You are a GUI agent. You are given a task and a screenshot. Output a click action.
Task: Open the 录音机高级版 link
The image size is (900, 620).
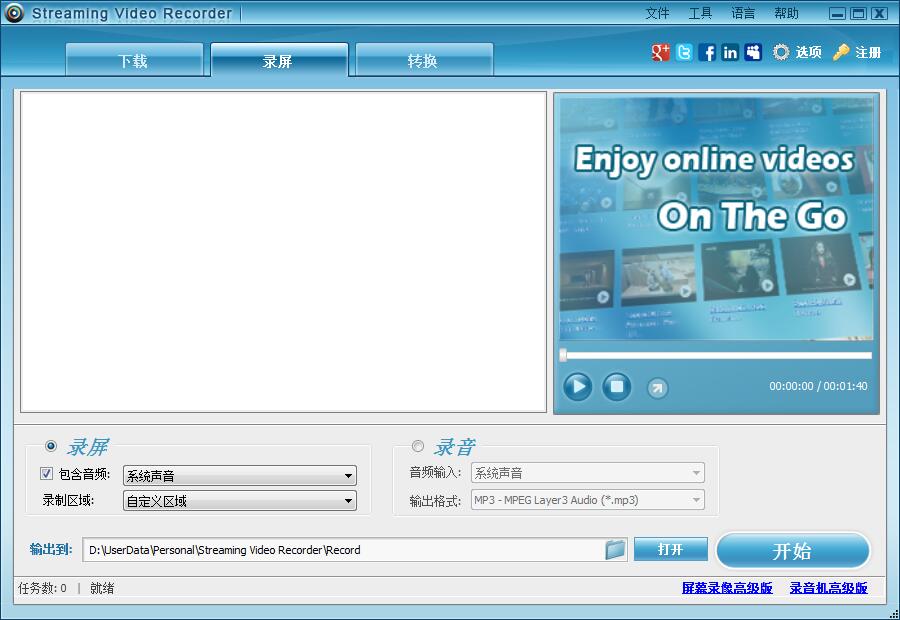(828, 588)
